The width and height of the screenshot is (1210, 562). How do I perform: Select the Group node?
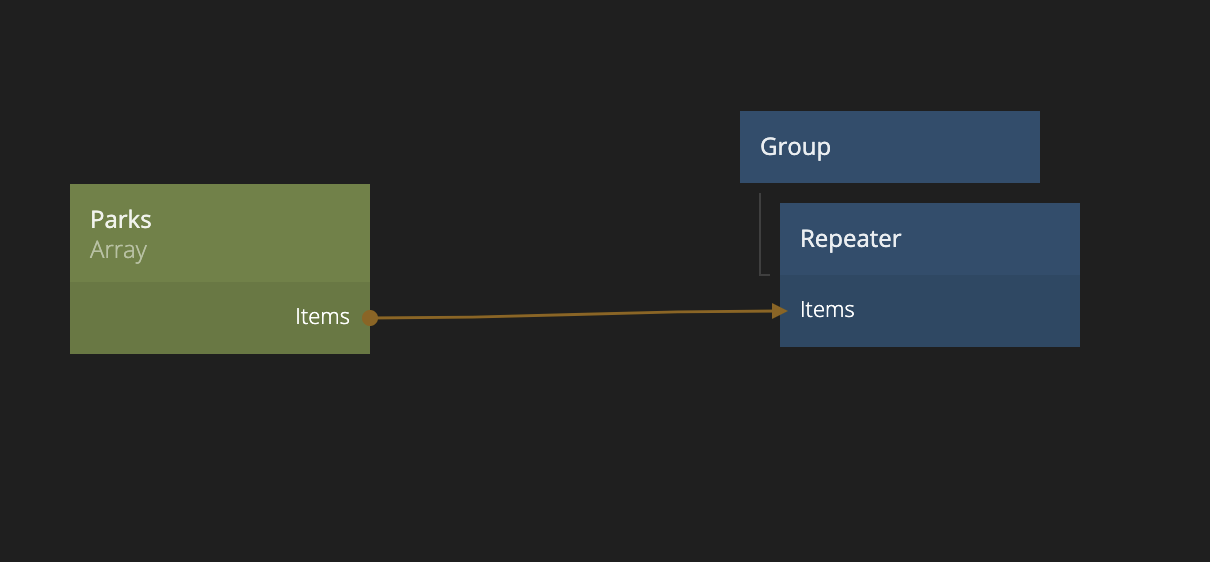889,147
